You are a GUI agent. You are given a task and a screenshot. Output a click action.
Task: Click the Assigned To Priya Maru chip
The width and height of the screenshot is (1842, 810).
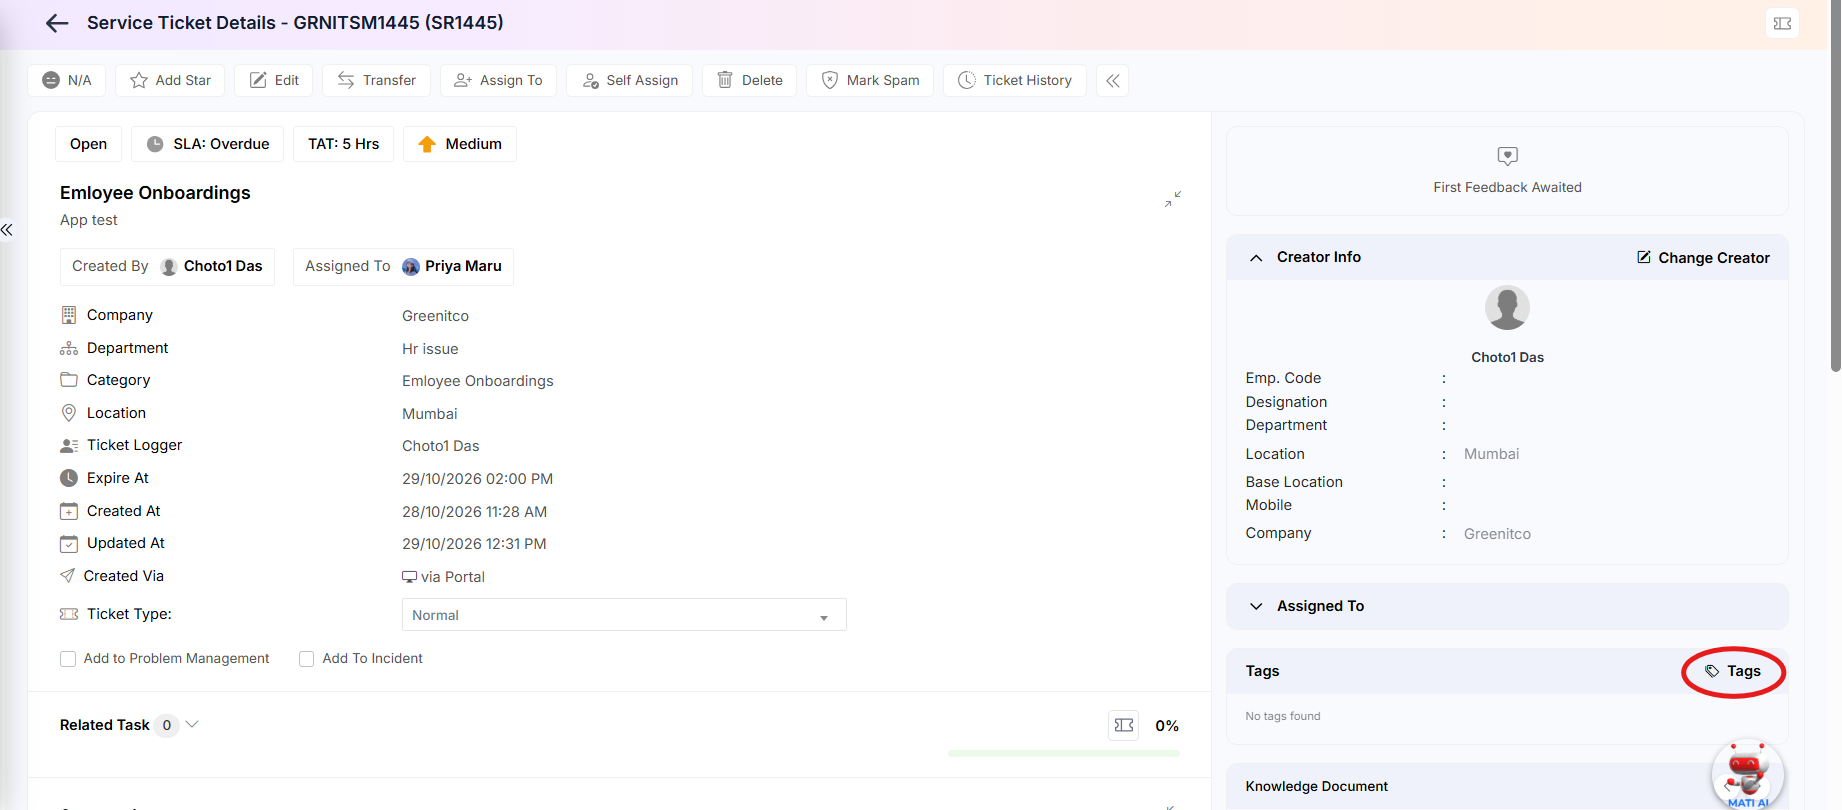pyautogui.click(x=403, y=267)
